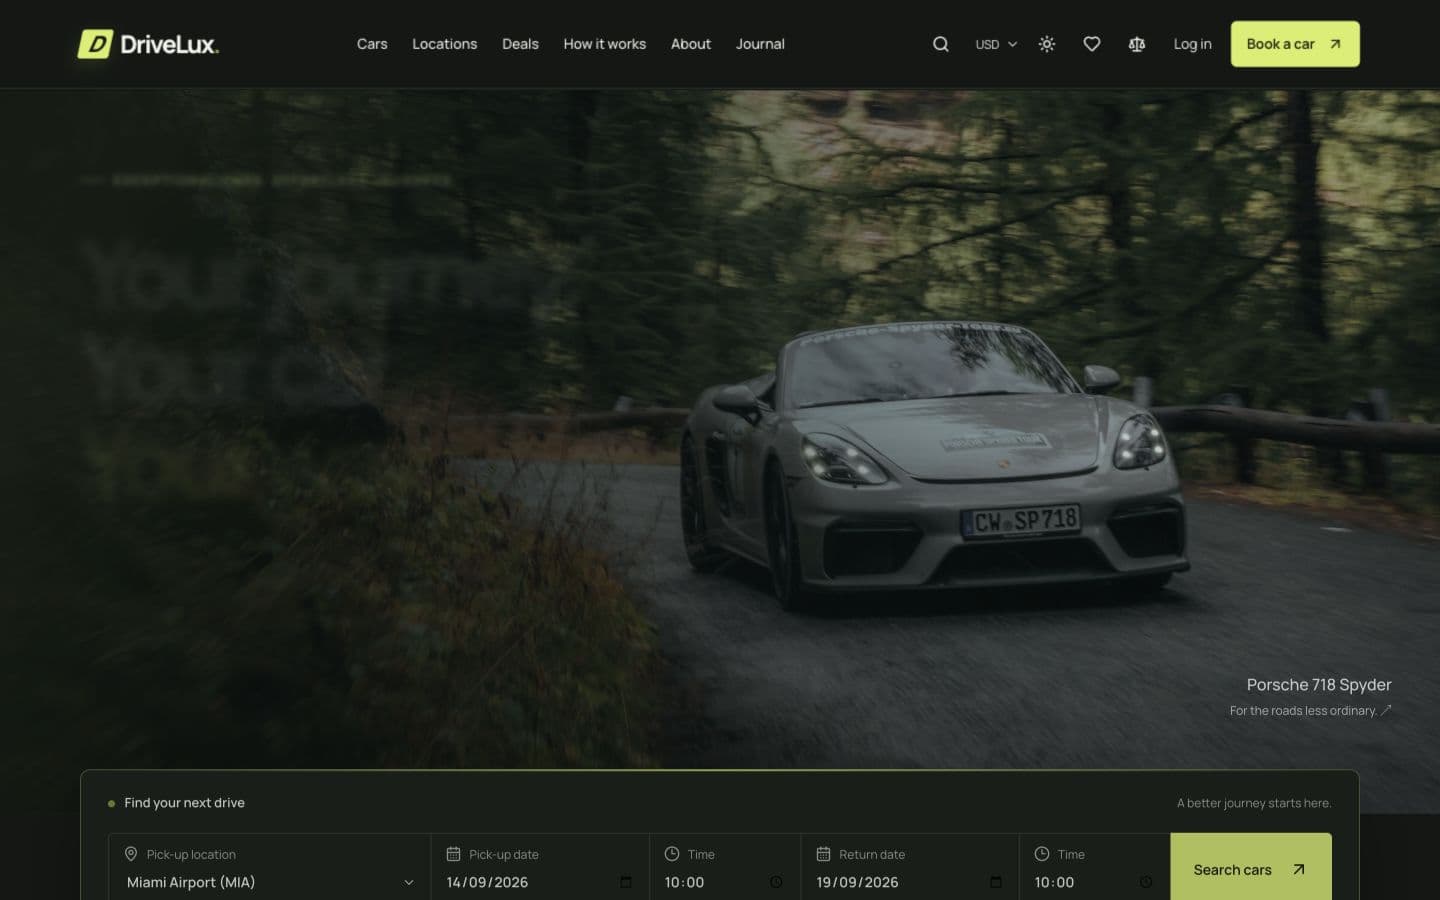1440x900 pixels.
Task: Edit return date 19/09/2026 field
Action: coord(909,882)
